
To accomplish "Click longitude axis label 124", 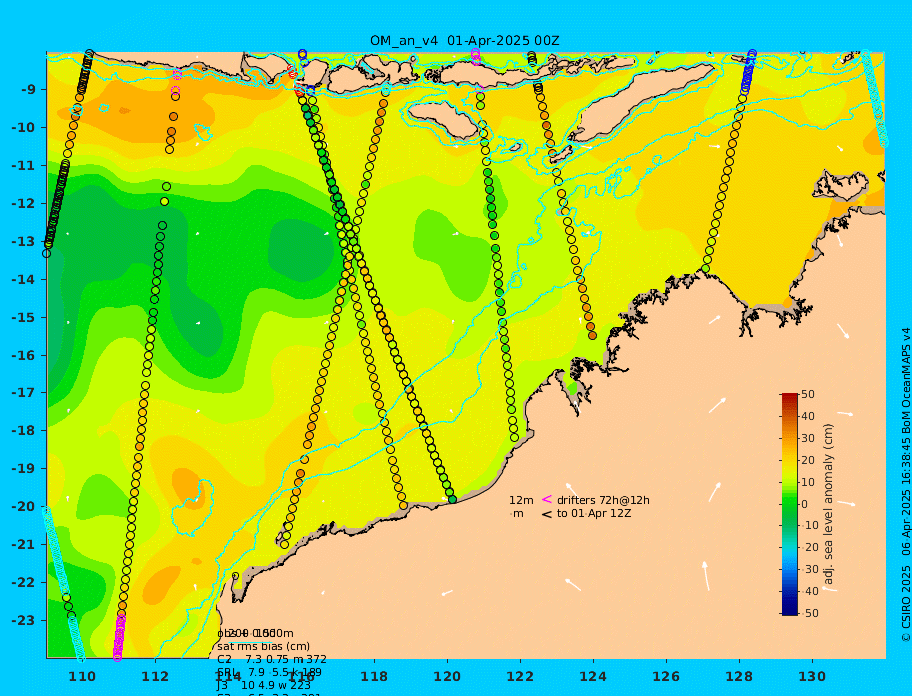I will click(x=593, y=676).
